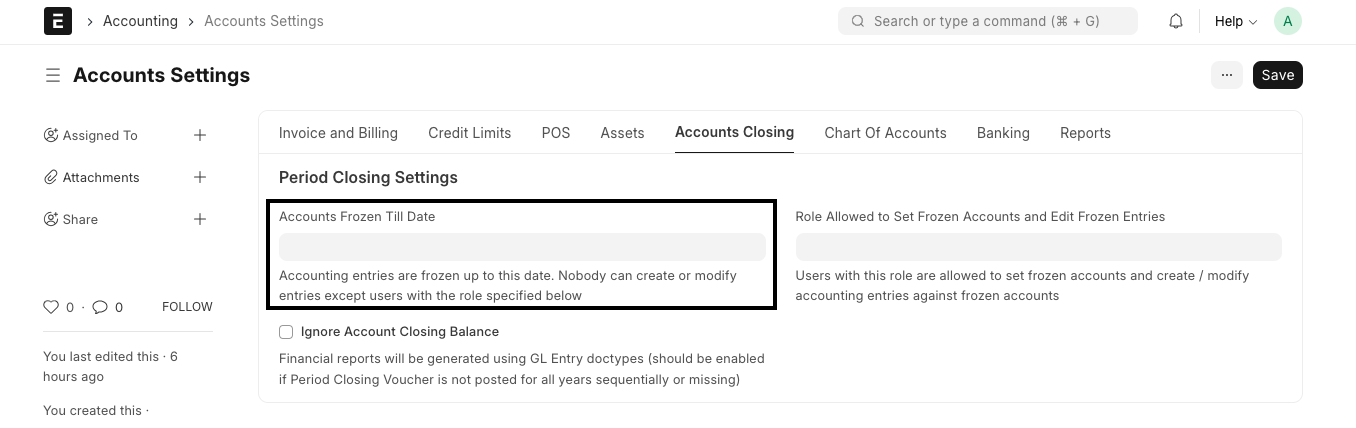Click the user avatar A icon

1288,21
